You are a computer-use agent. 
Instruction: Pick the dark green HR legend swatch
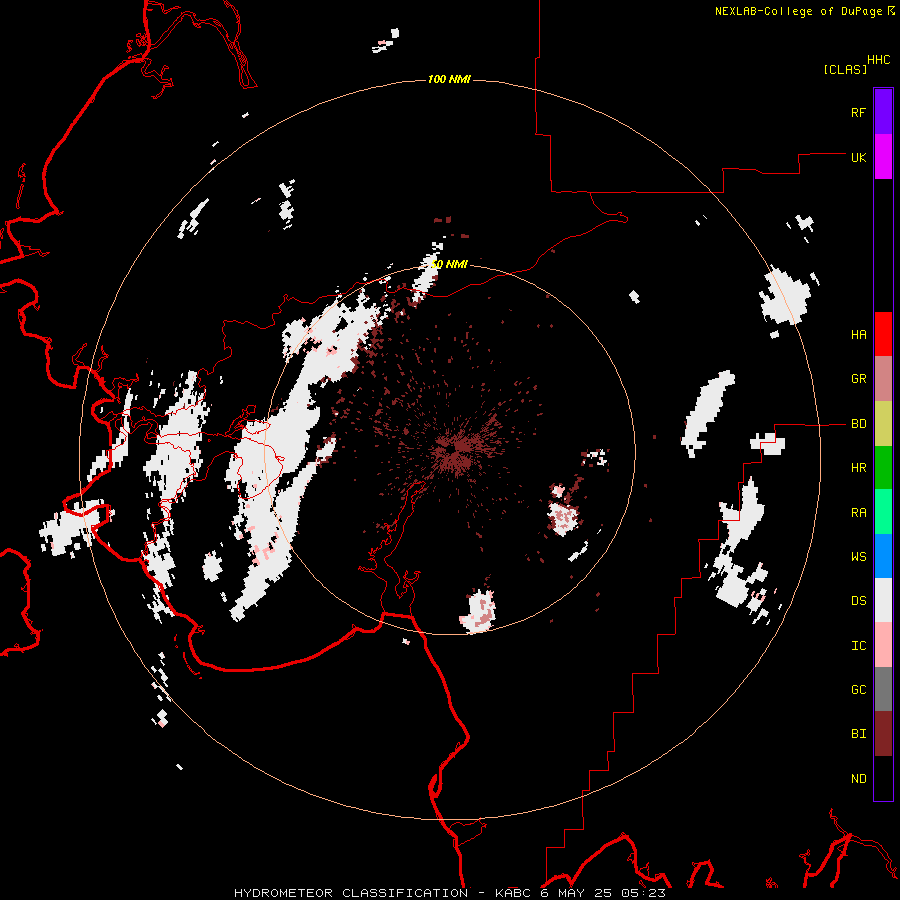point(883,468)
